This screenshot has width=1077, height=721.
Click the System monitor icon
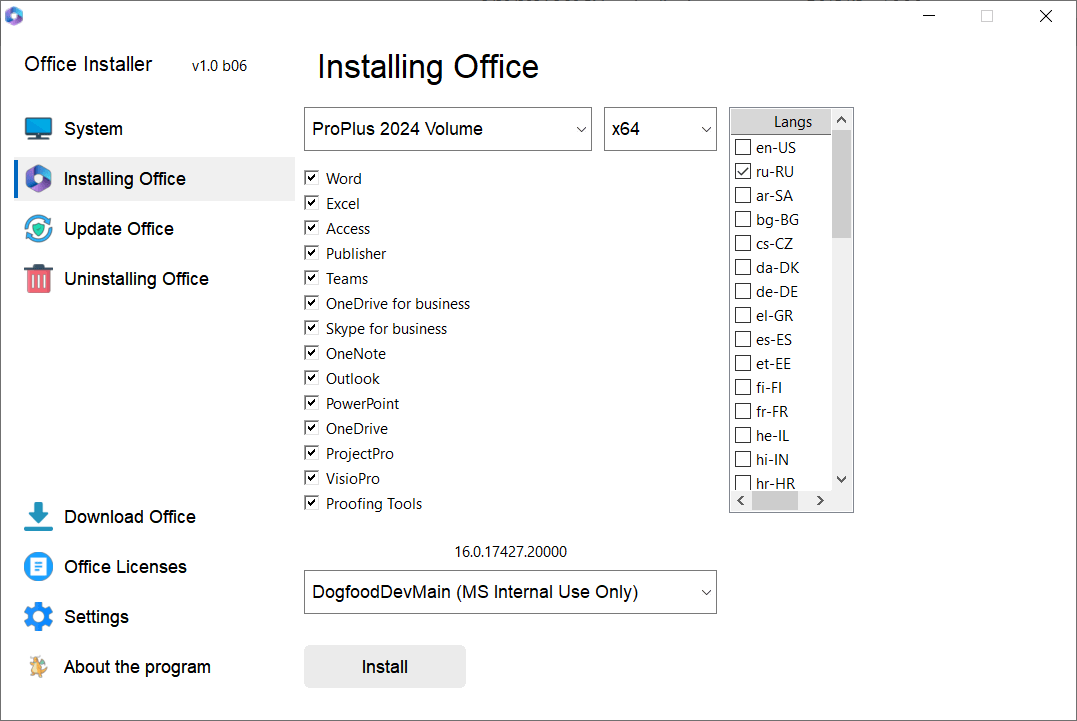pyautogui.click(x=38, y=128)
